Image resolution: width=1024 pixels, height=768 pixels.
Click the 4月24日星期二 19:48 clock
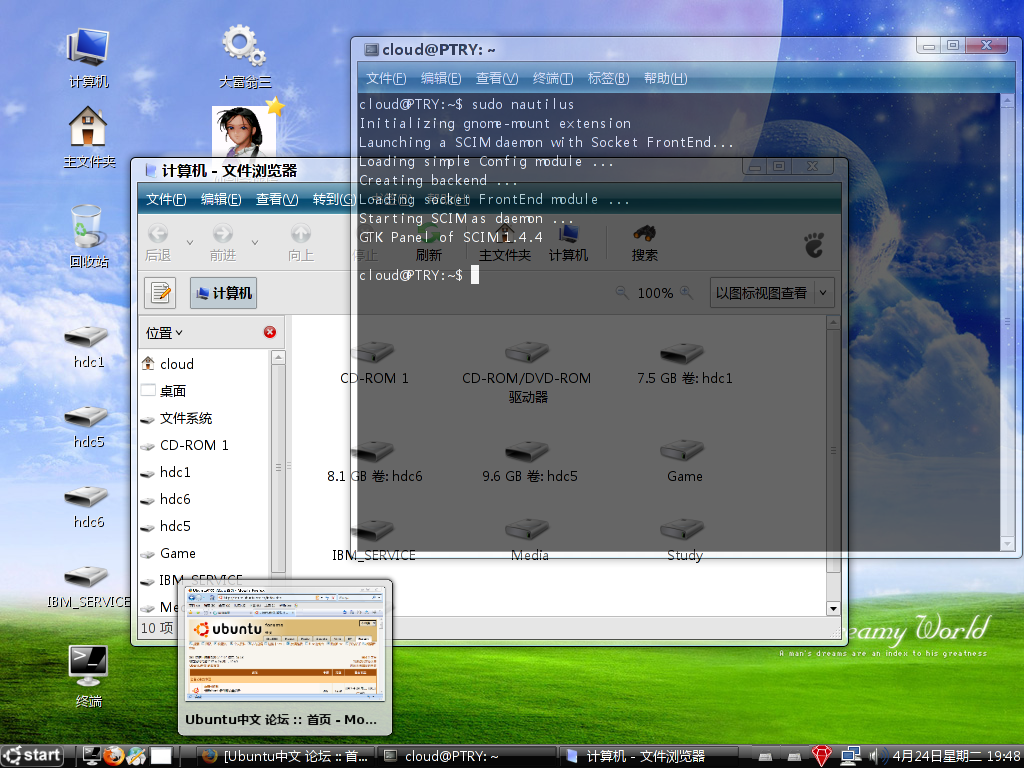coord(955,756)
